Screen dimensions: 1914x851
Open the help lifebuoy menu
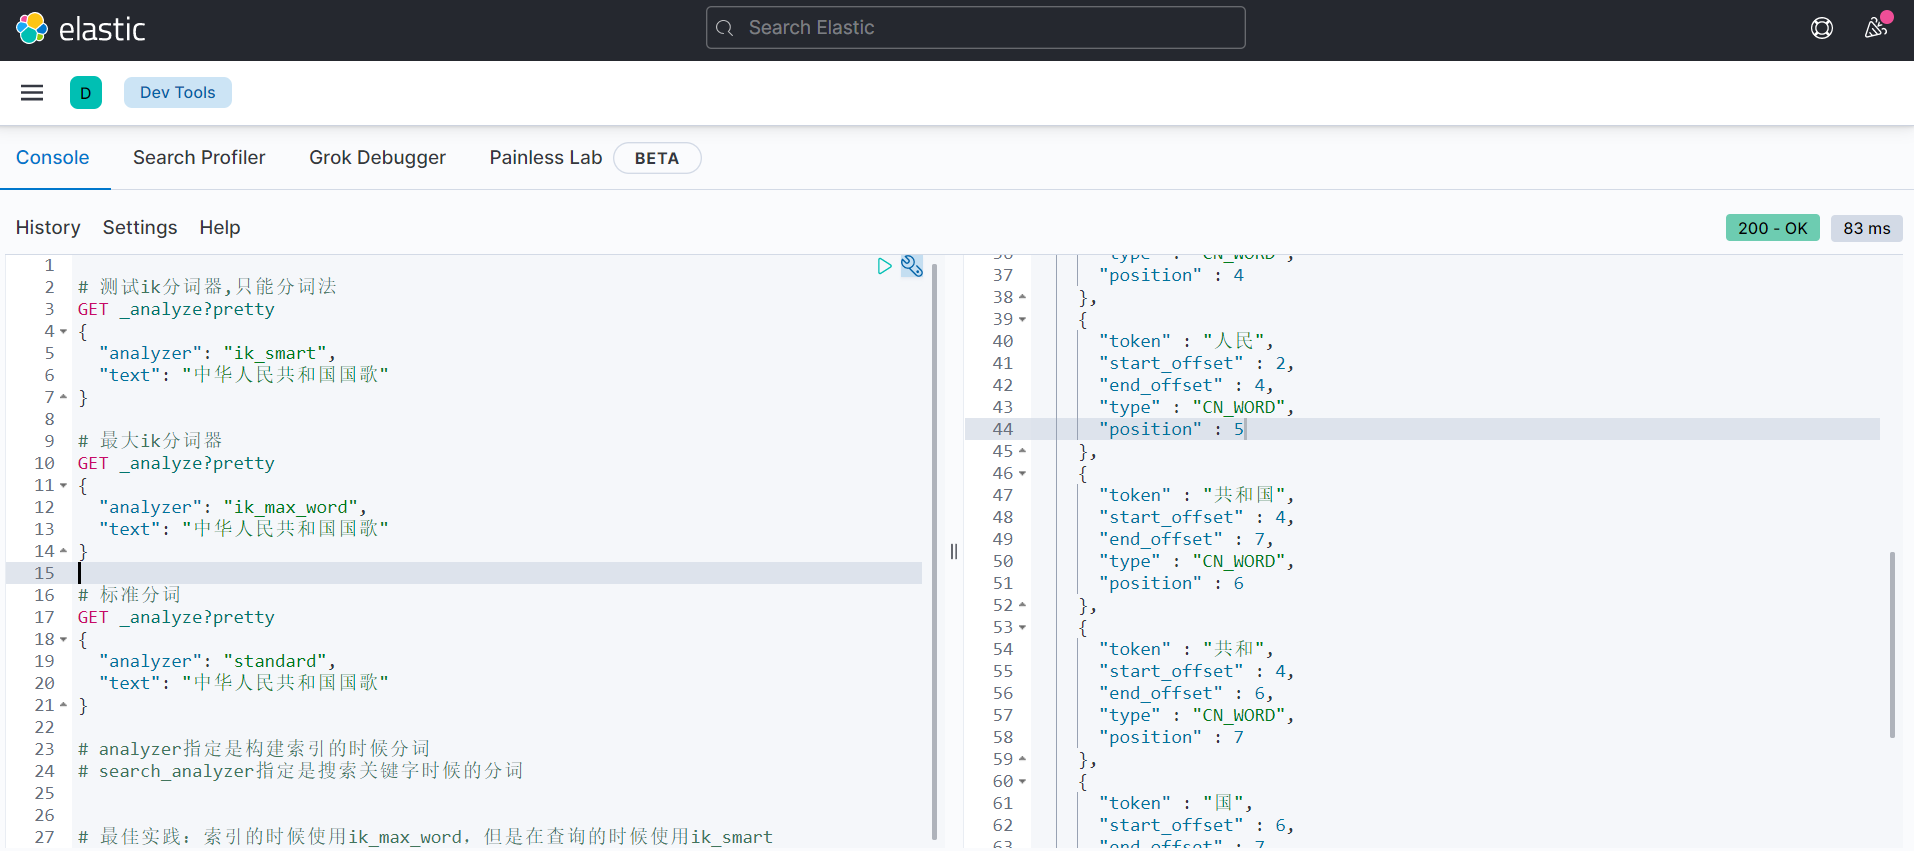coord(1822,28)
